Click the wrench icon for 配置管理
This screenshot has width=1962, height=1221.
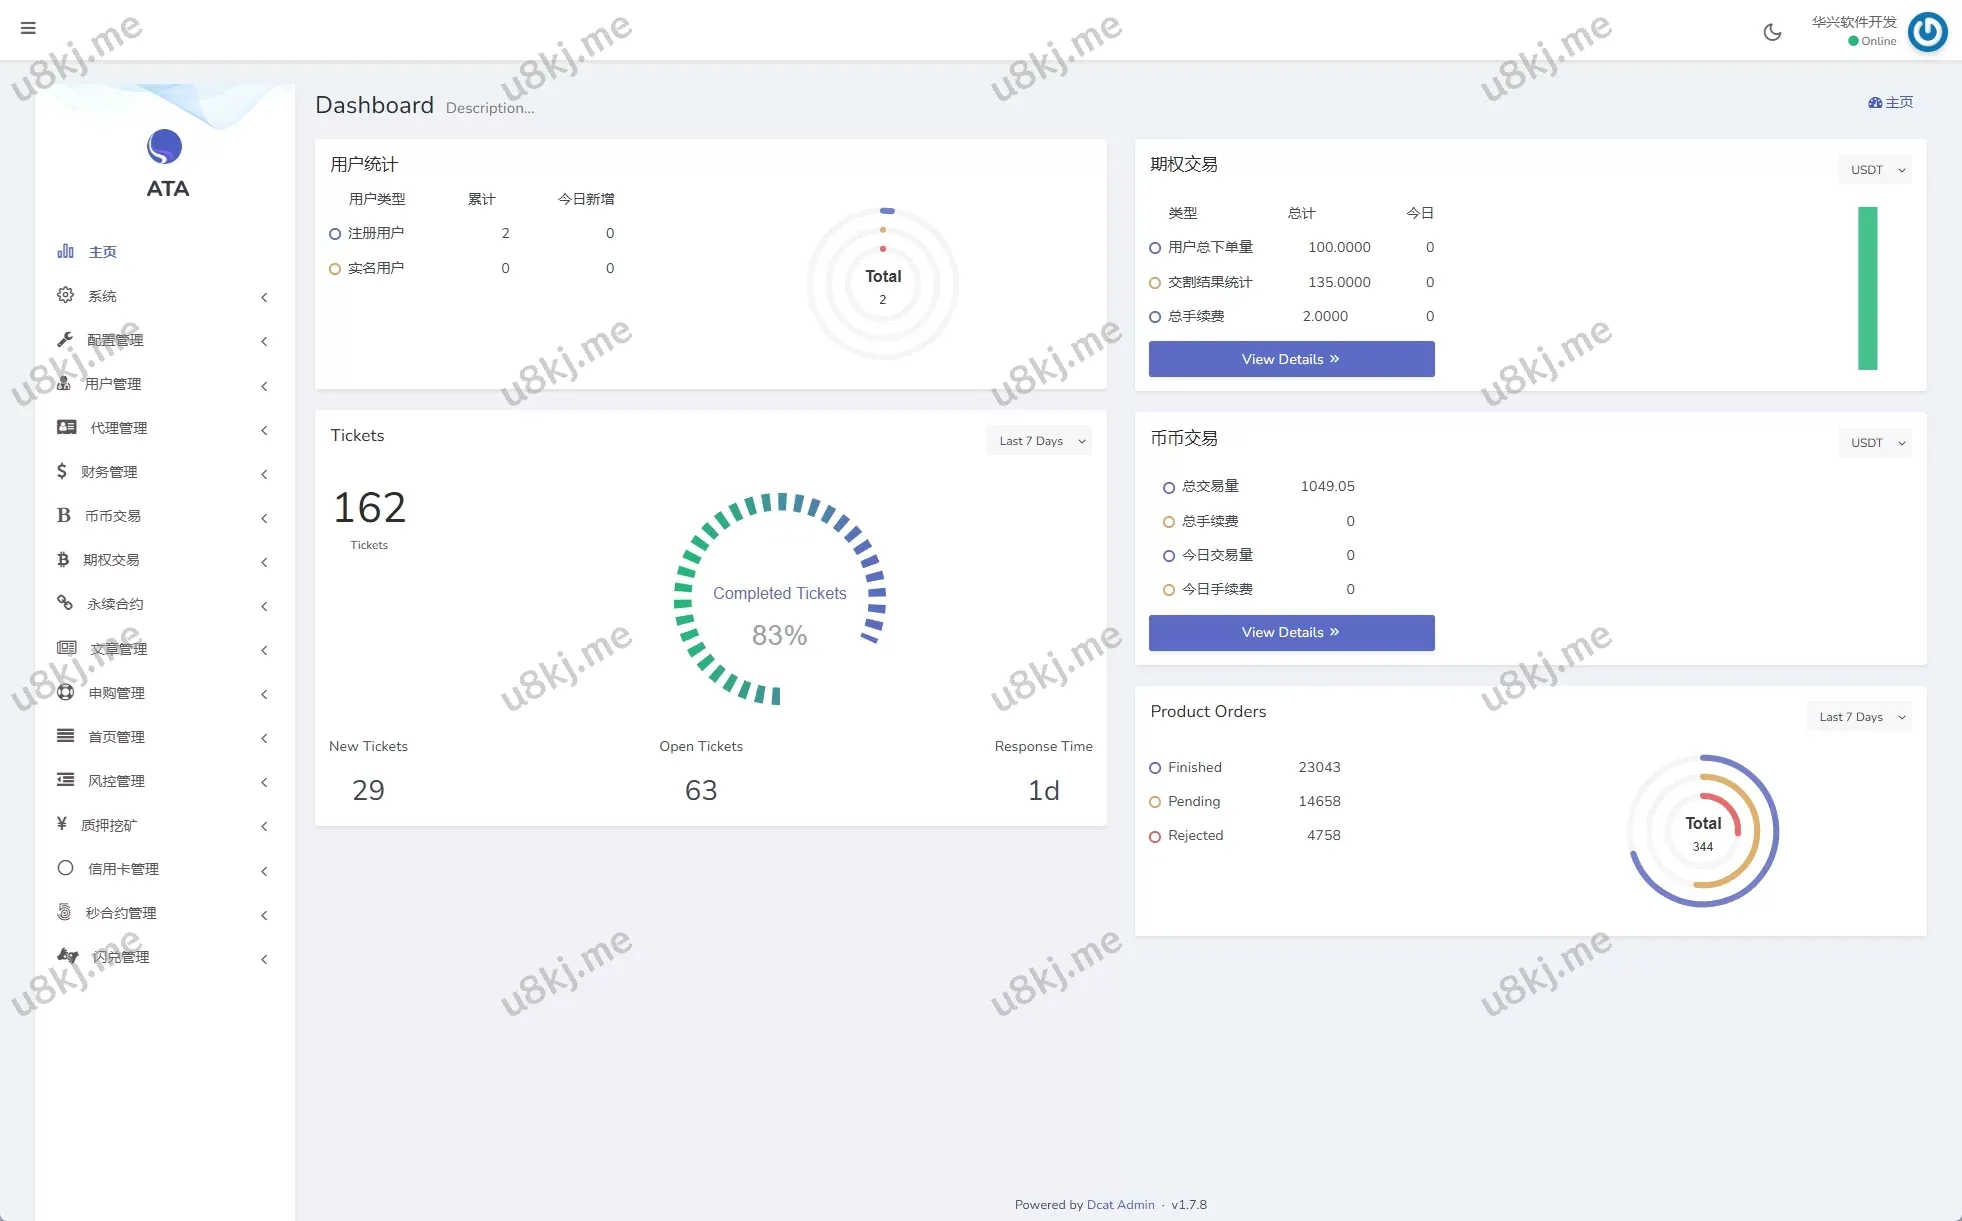tap(65, 340)
